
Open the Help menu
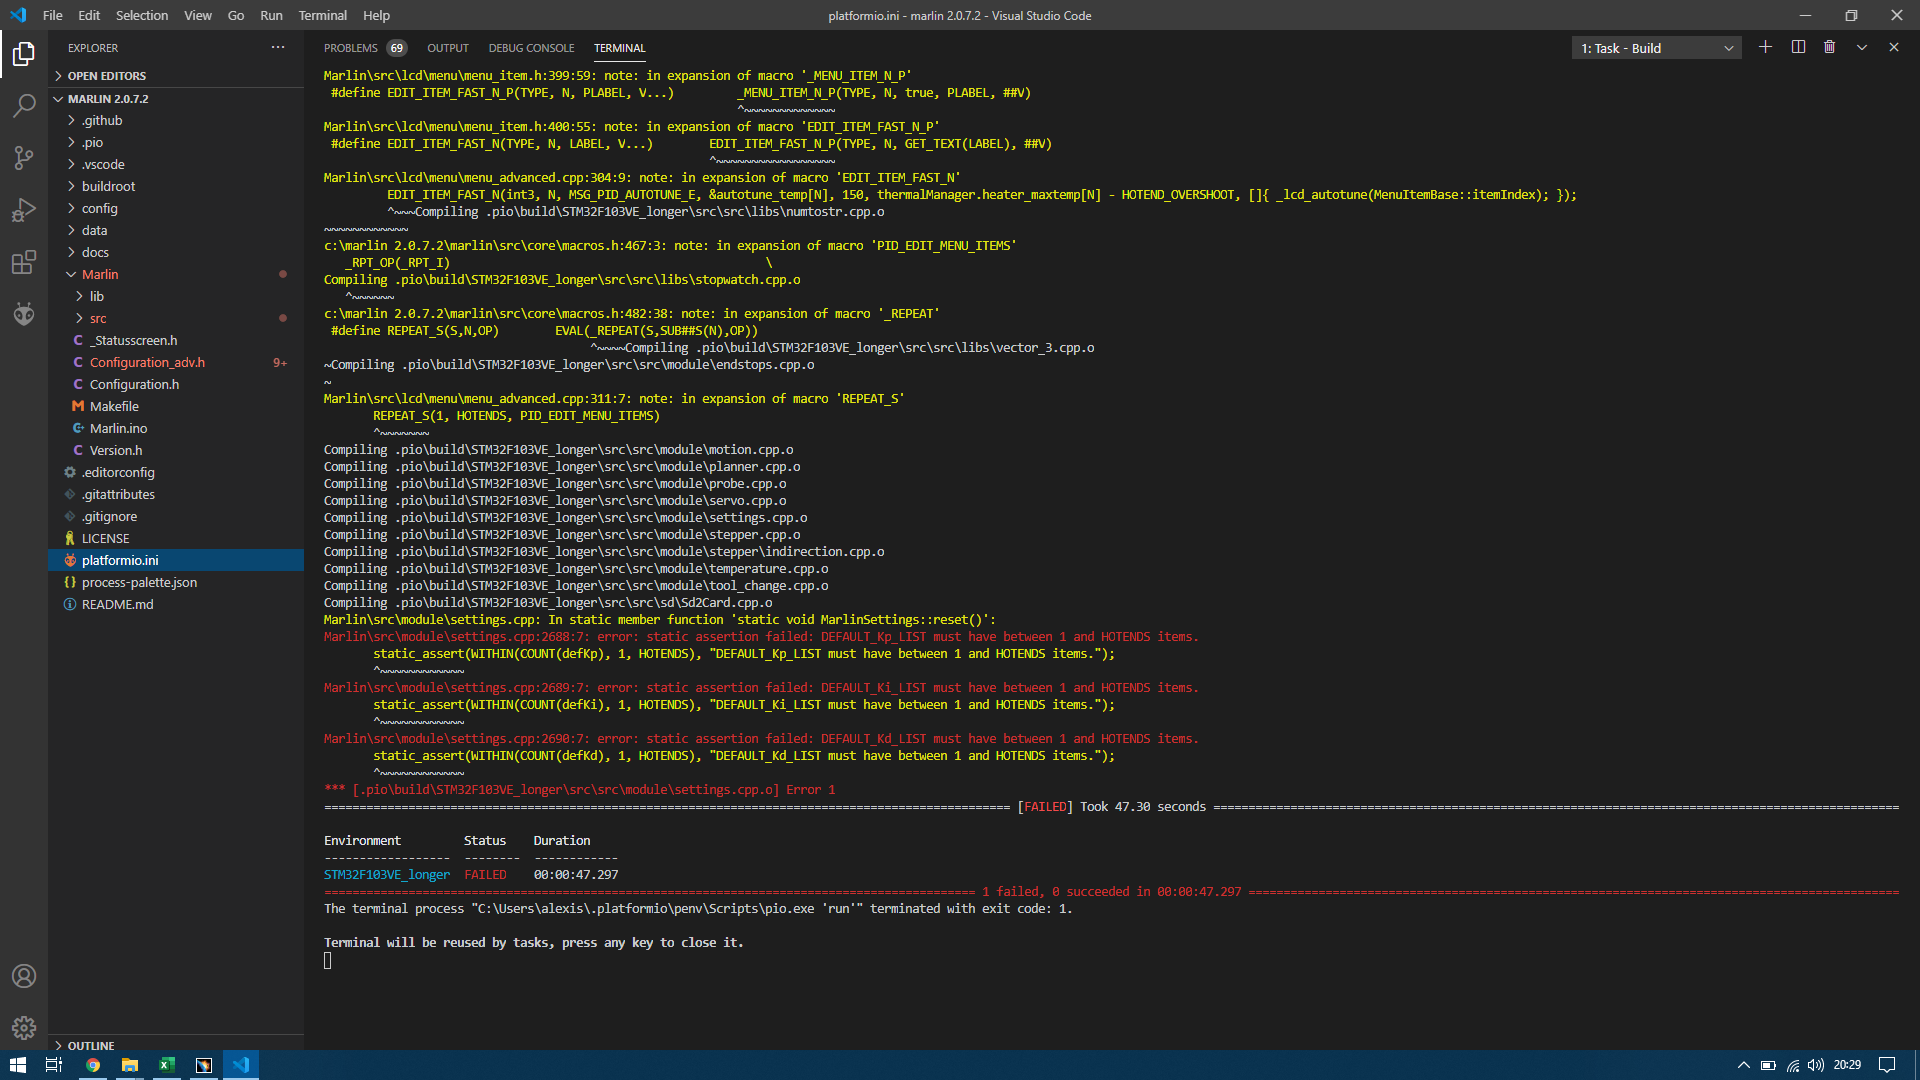377,15
